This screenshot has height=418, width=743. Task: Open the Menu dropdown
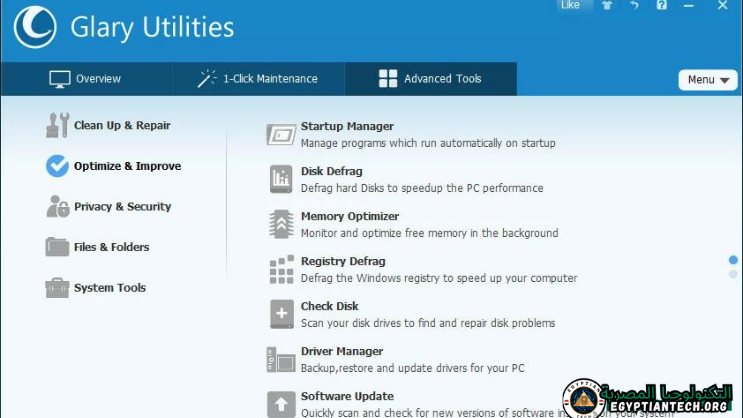pyautogui.click(x=707, y=80)
